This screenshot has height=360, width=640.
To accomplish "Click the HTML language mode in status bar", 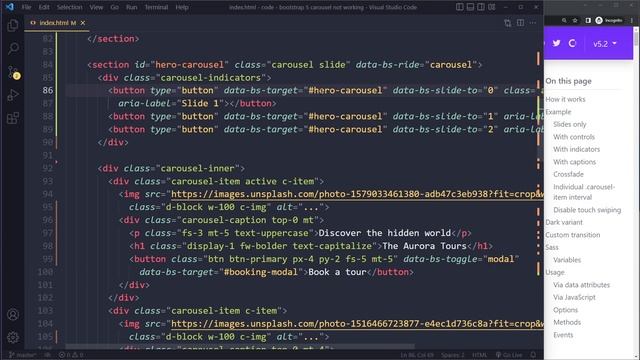I will [480, 355].
